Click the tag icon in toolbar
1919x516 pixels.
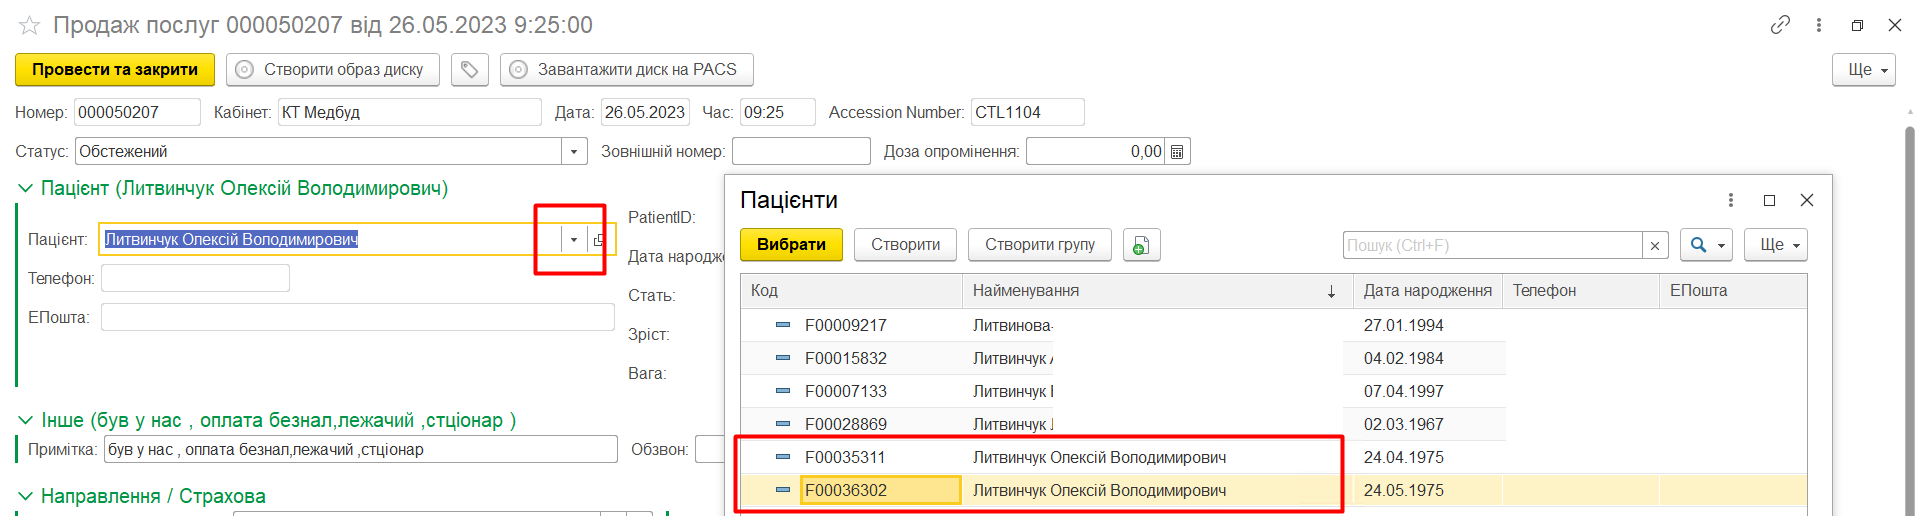469,70
